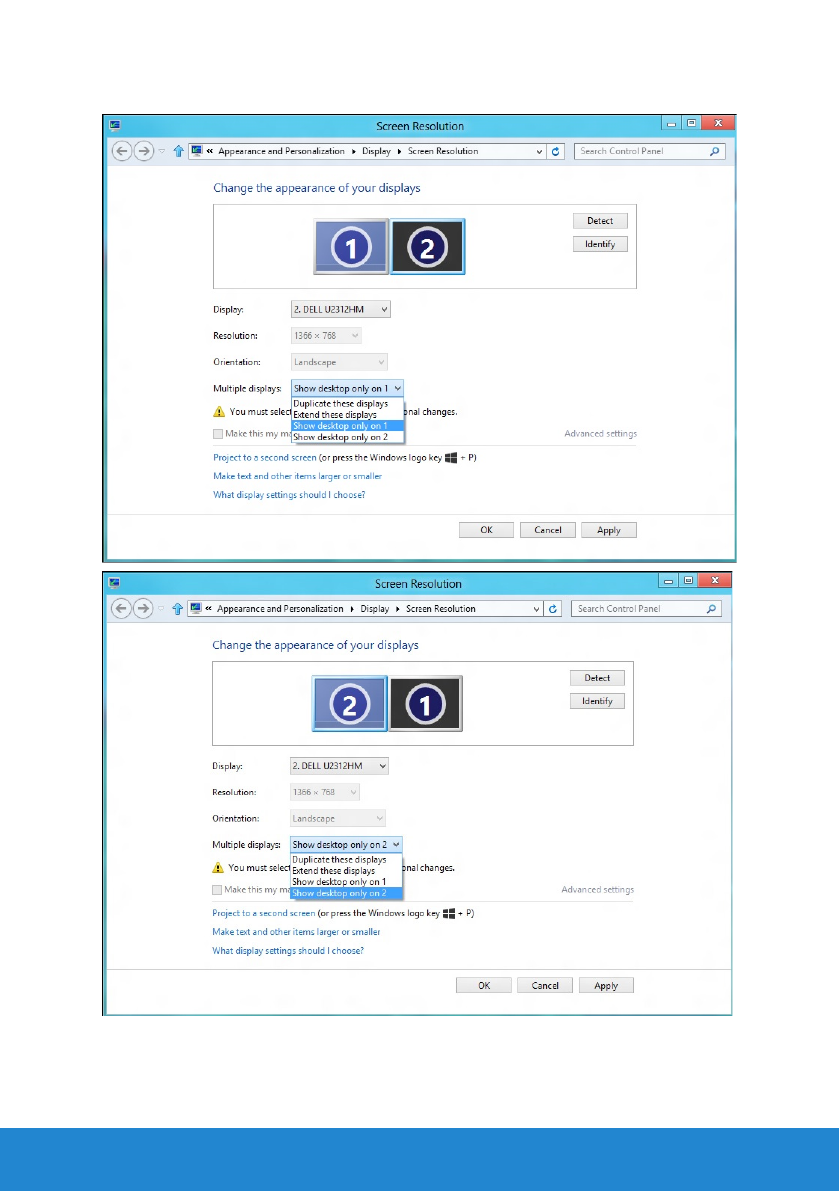This screenshot has height=1191, width=839.
Task: Click Apply in the lower window
Action: click(606, 986)
